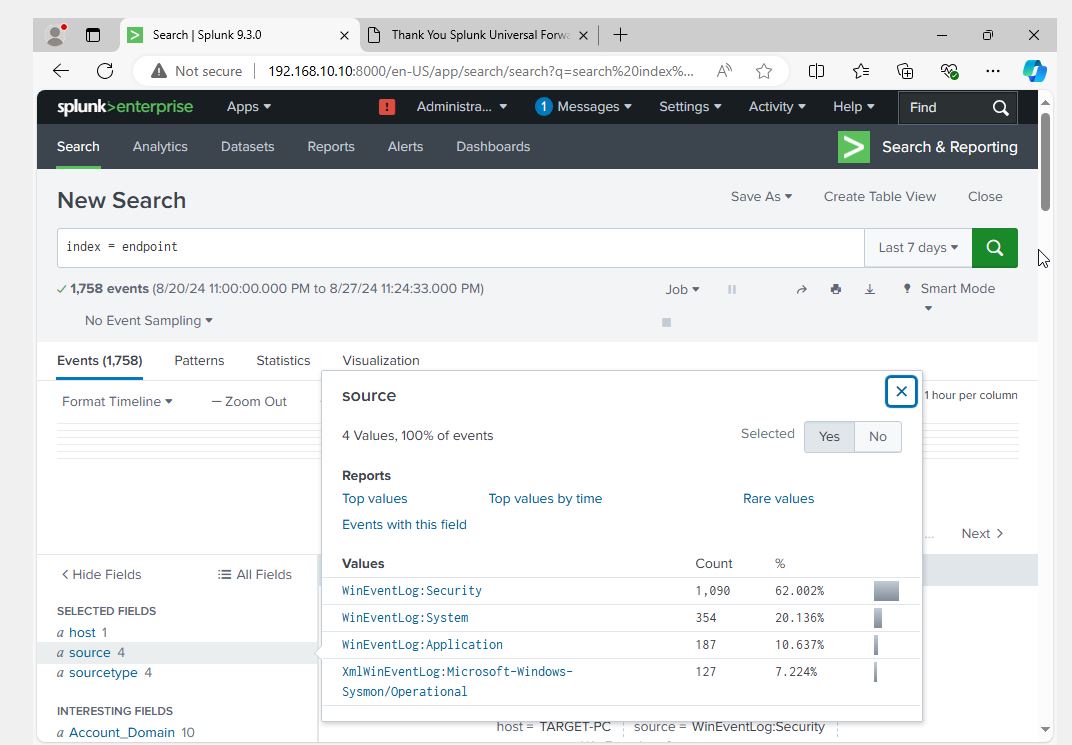
Task: Open the Rare values report
Action: coord(778,499)
